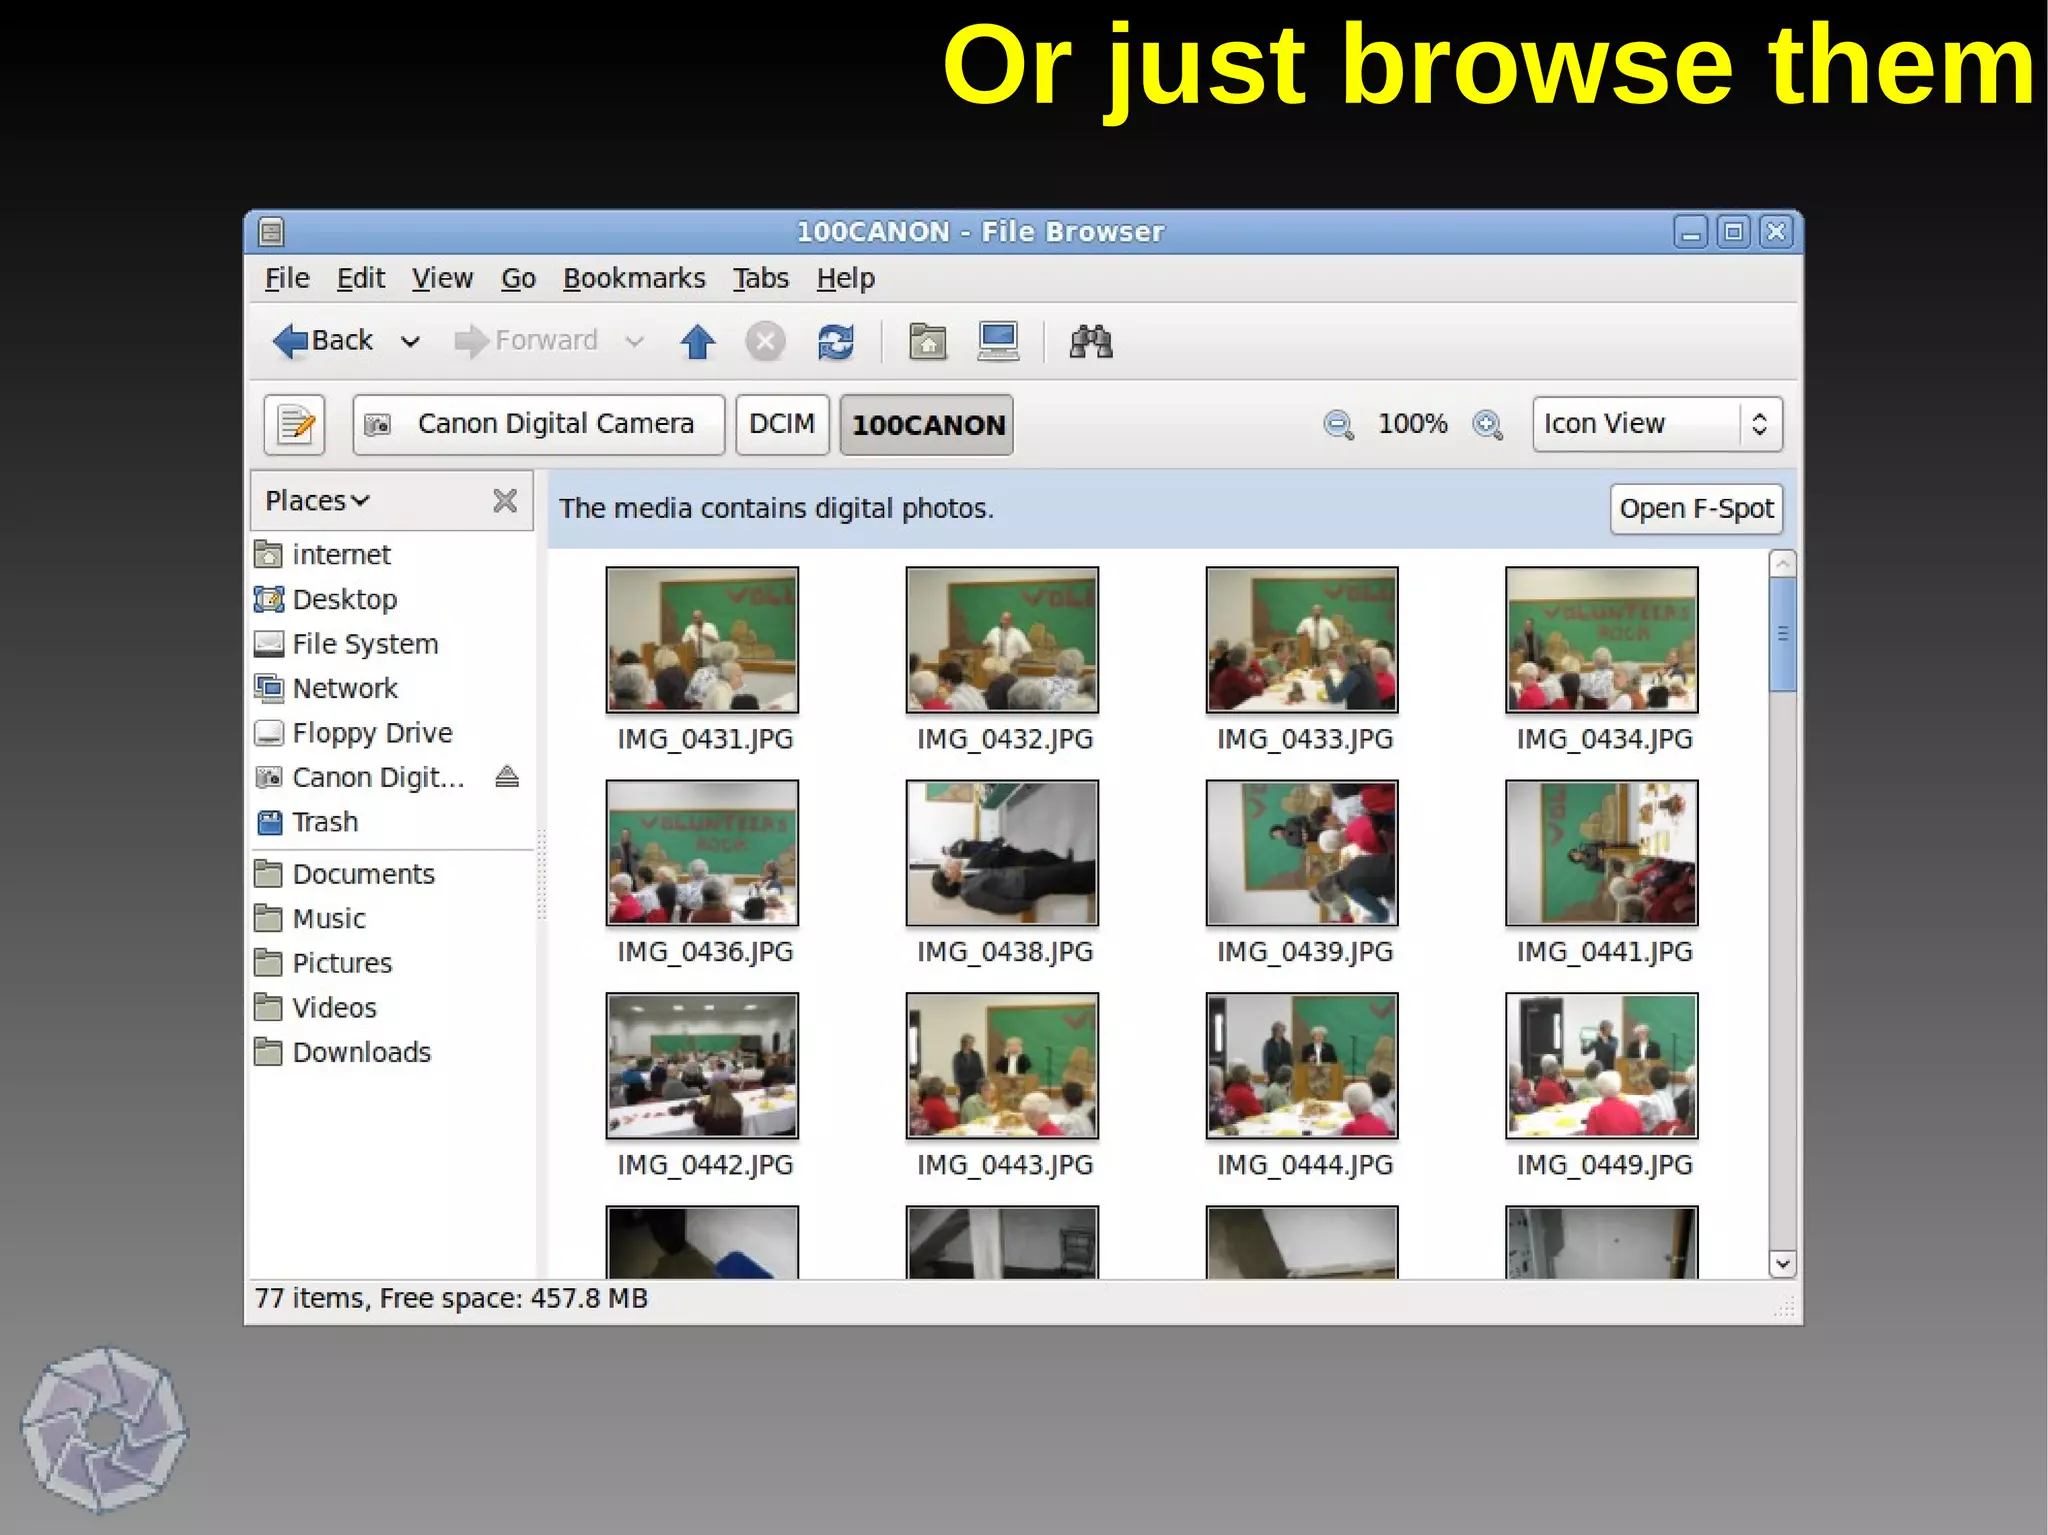Click the zoom in magnifier icon
This screenshot has height=1535, width=2048.
1487,425
